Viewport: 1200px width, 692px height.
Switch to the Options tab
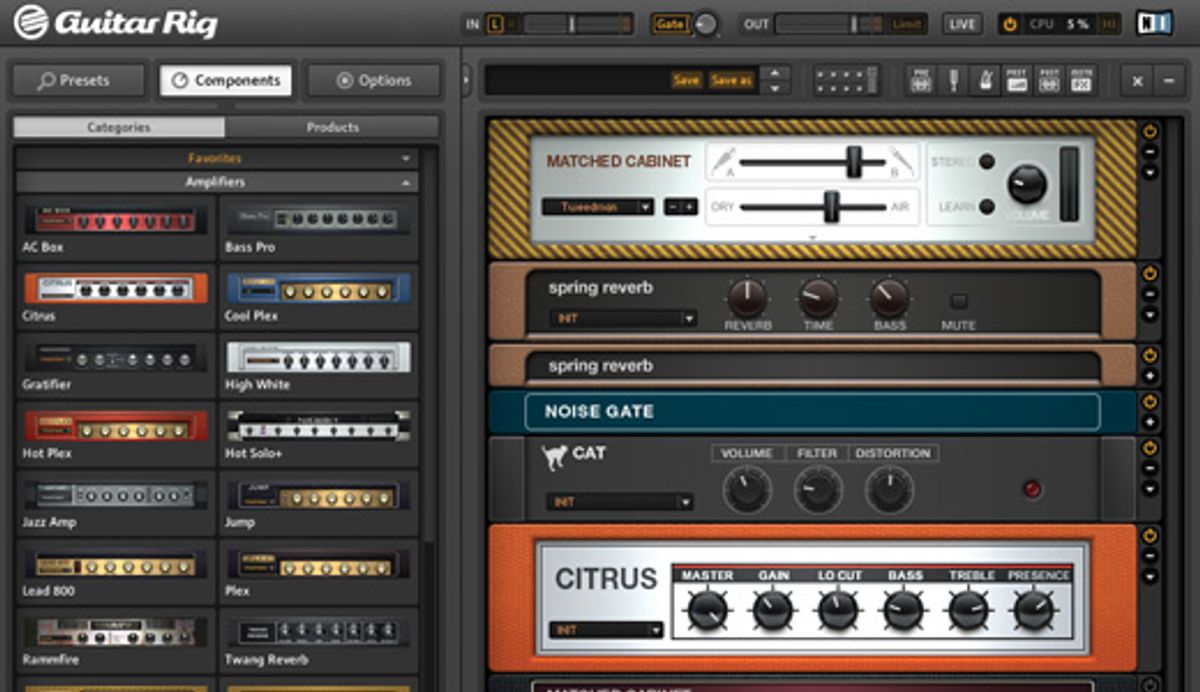(x=373, y=81)
